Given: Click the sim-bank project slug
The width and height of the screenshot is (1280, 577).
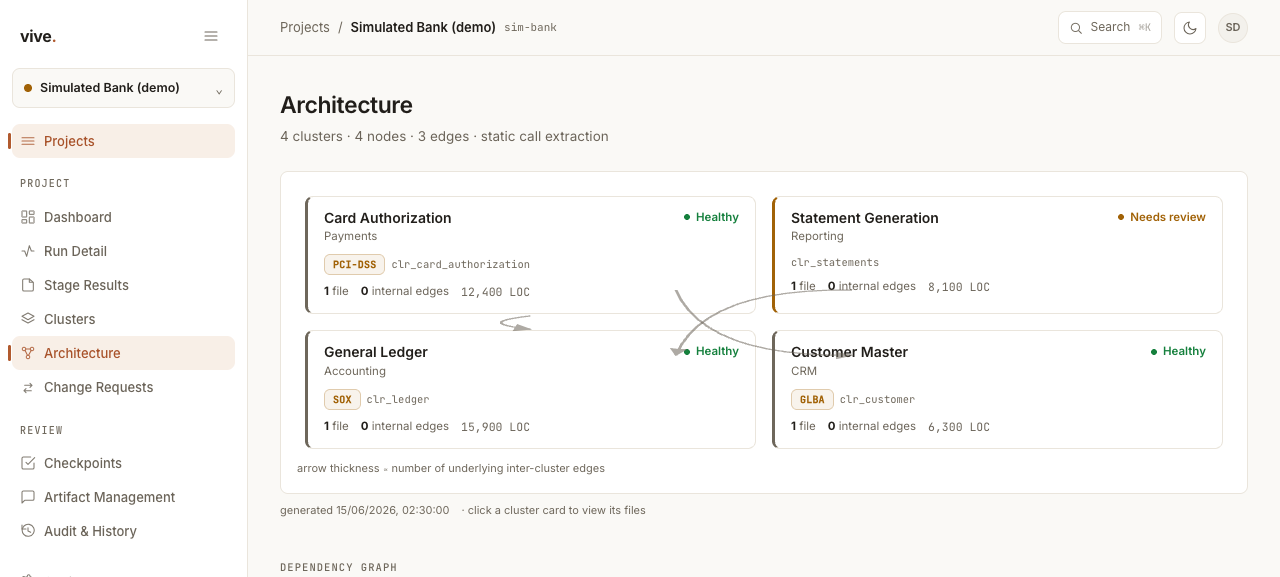Looking at the screenshot, I should coord(531,28).
